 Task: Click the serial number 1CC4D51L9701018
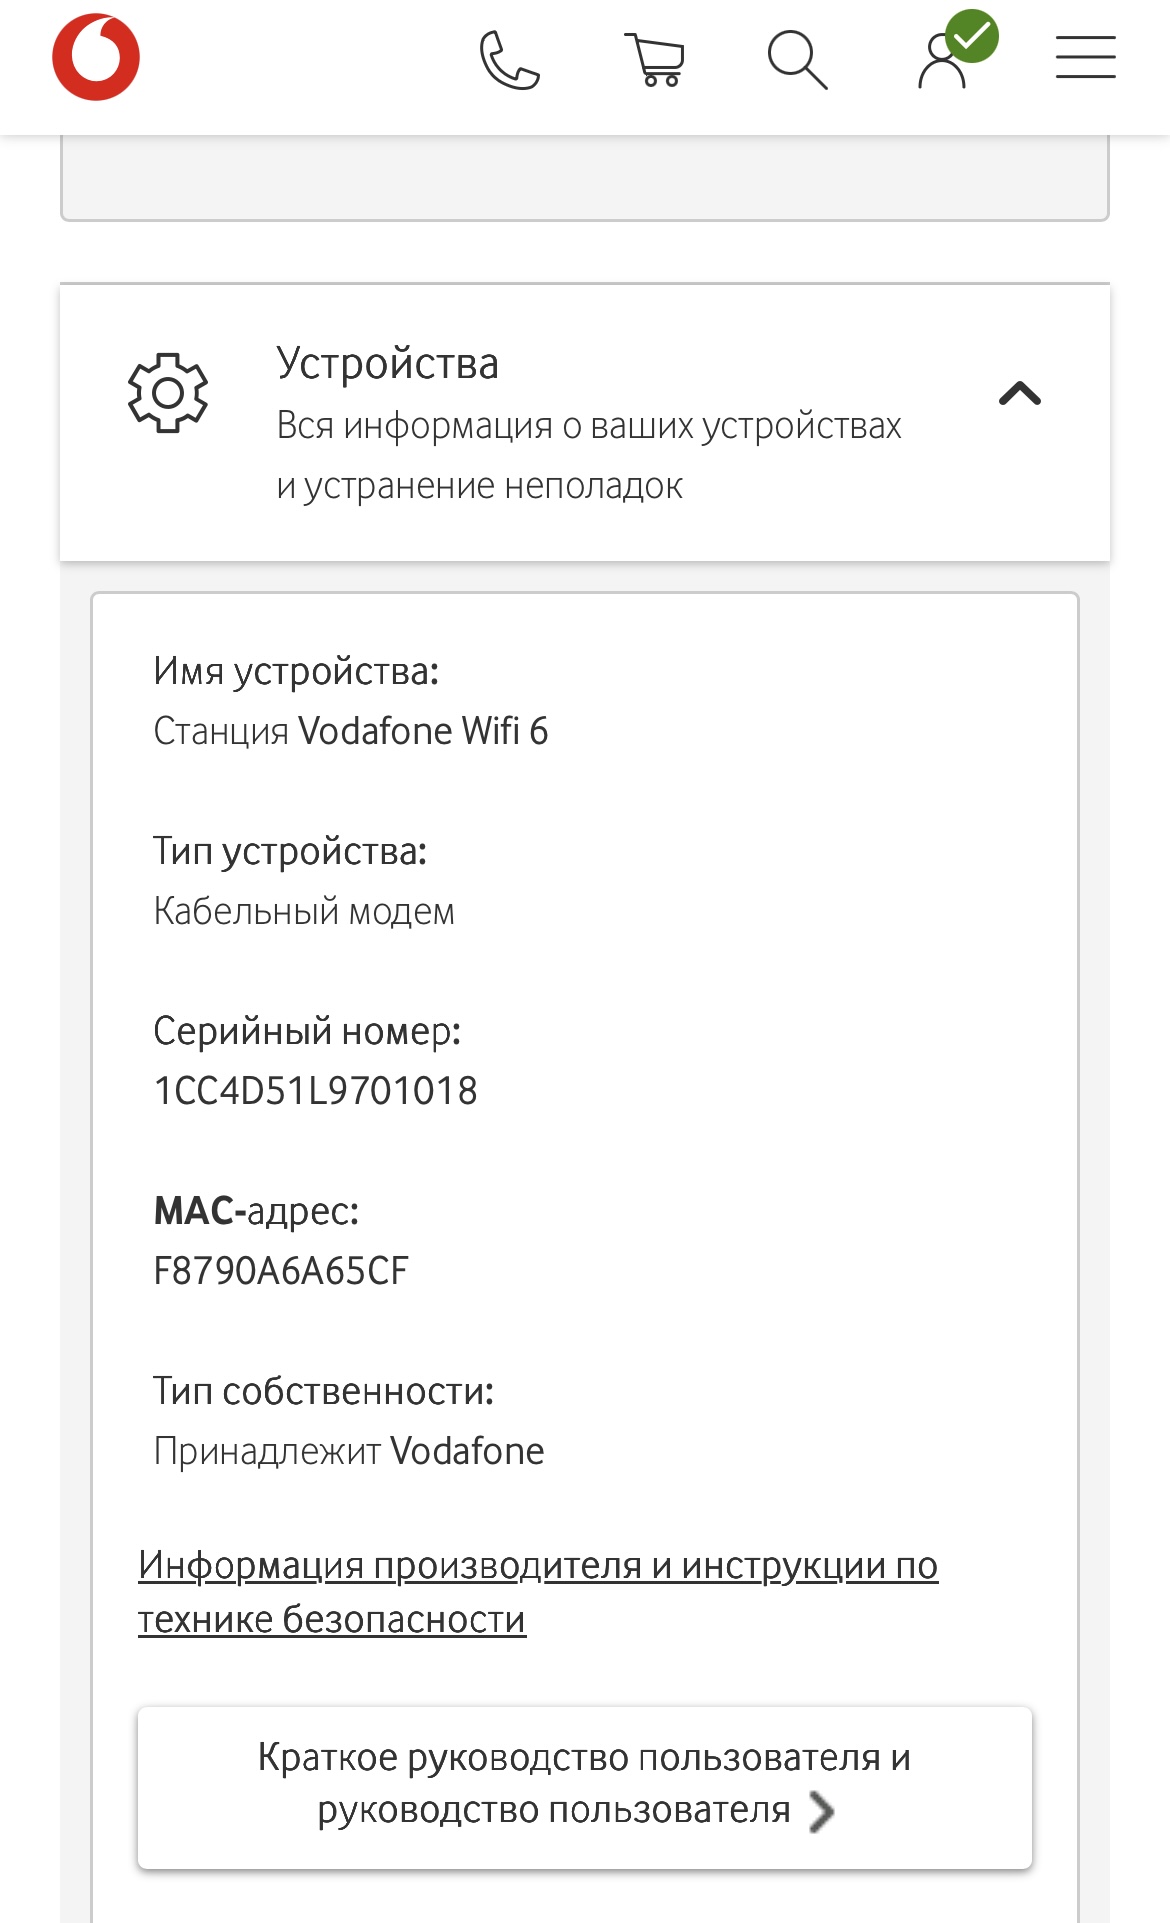(x=315, y=1091)
